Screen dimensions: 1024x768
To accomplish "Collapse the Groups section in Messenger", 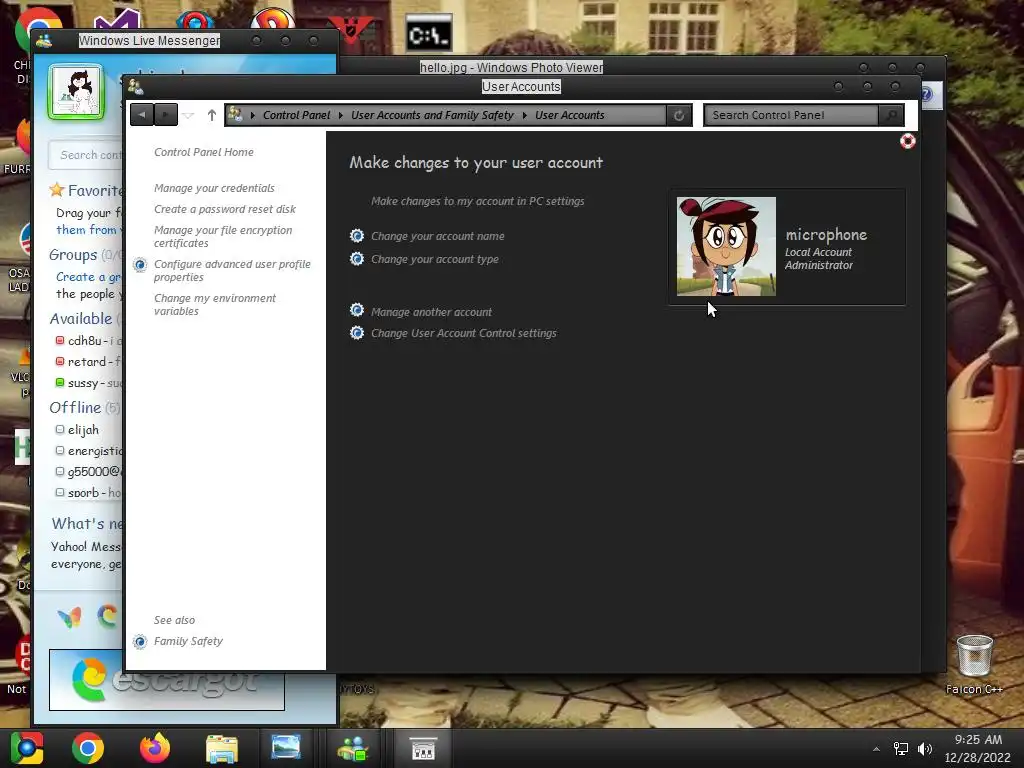I will tap(72, 255).
